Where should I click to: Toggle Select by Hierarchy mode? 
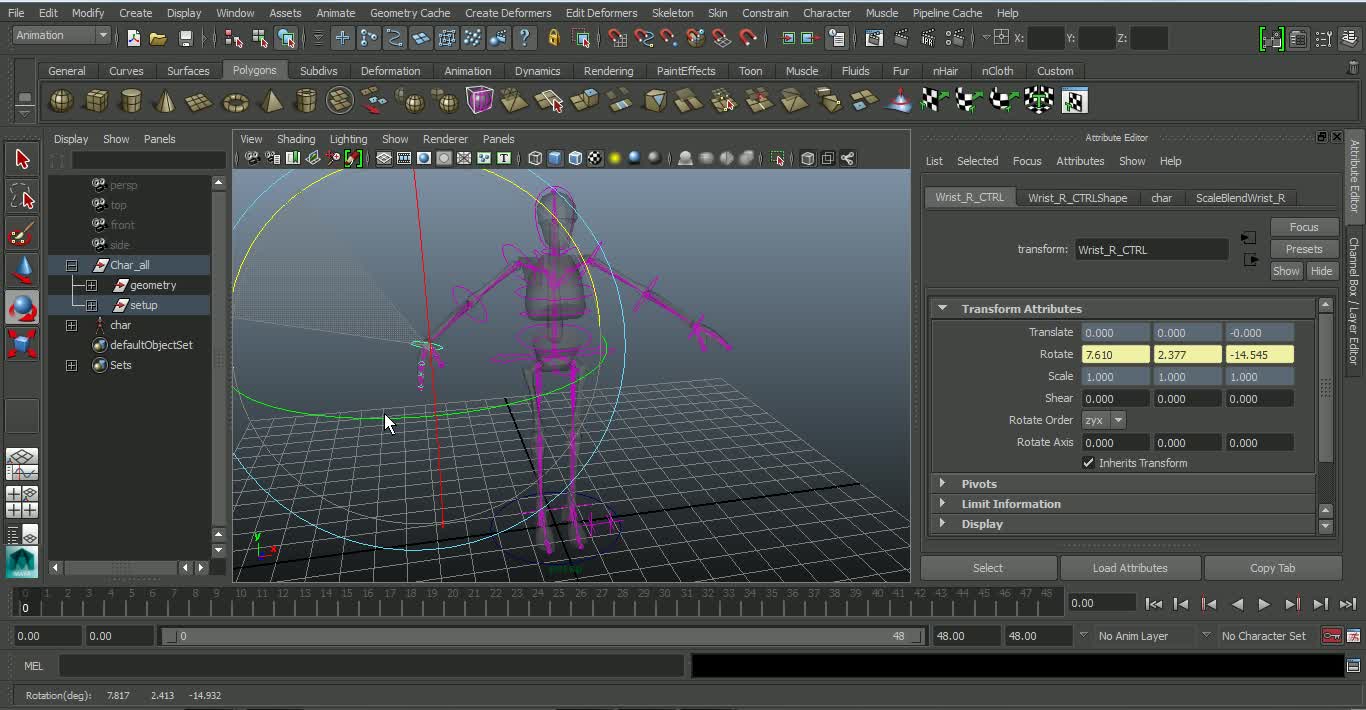pyautogui.click(x=234, y=38)
